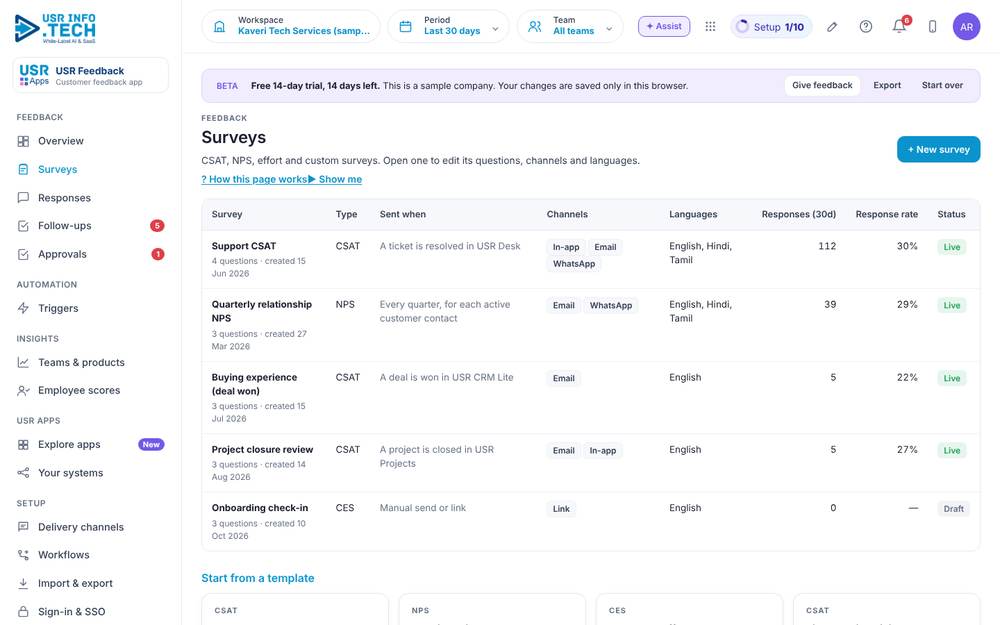
Task: Click the mobile phone preview icon
Action: [932, 27]
